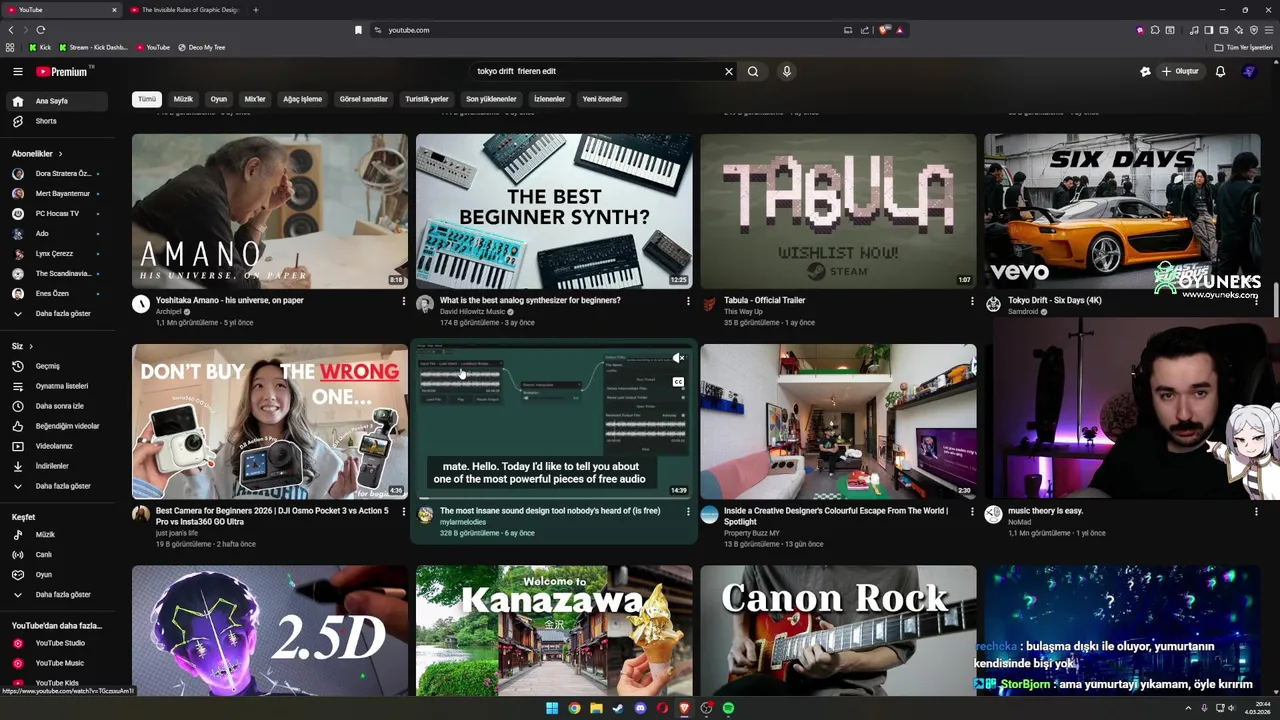Go to Ana Sayfa in sidebar
This screenshot has width=1280, height=720.
click(58, 101)
